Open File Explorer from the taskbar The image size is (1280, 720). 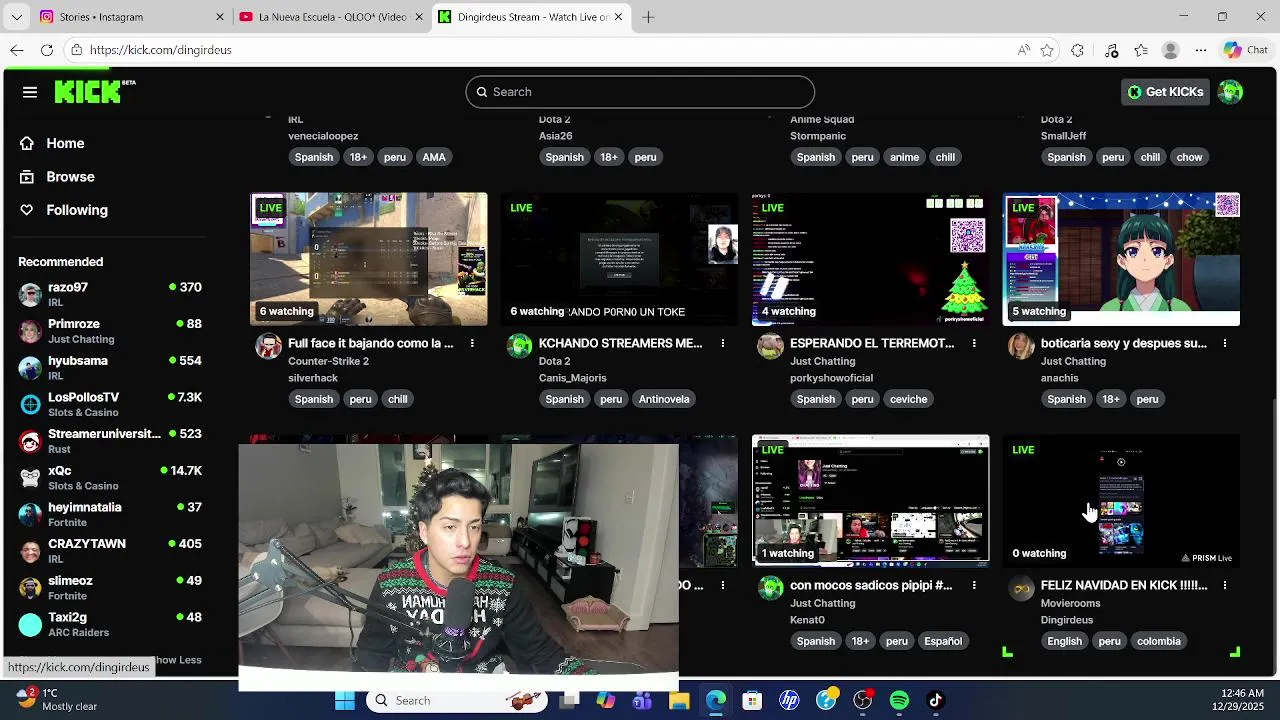click(679, 701)
